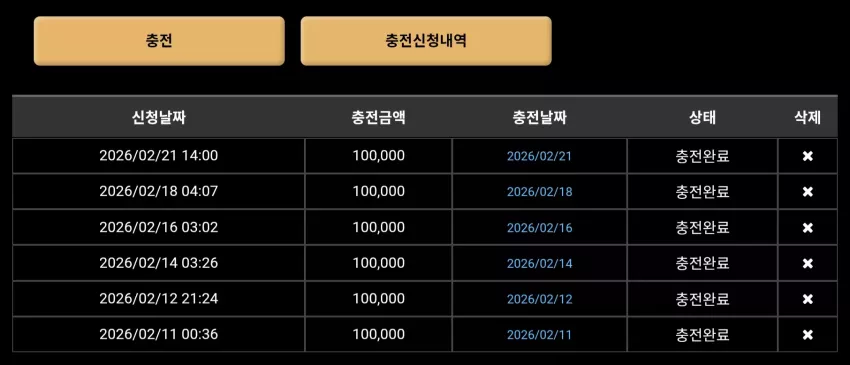The image size is (850, 365).
Task: Open the 2026/02/12 charge date link
Action: click(539, 299)
